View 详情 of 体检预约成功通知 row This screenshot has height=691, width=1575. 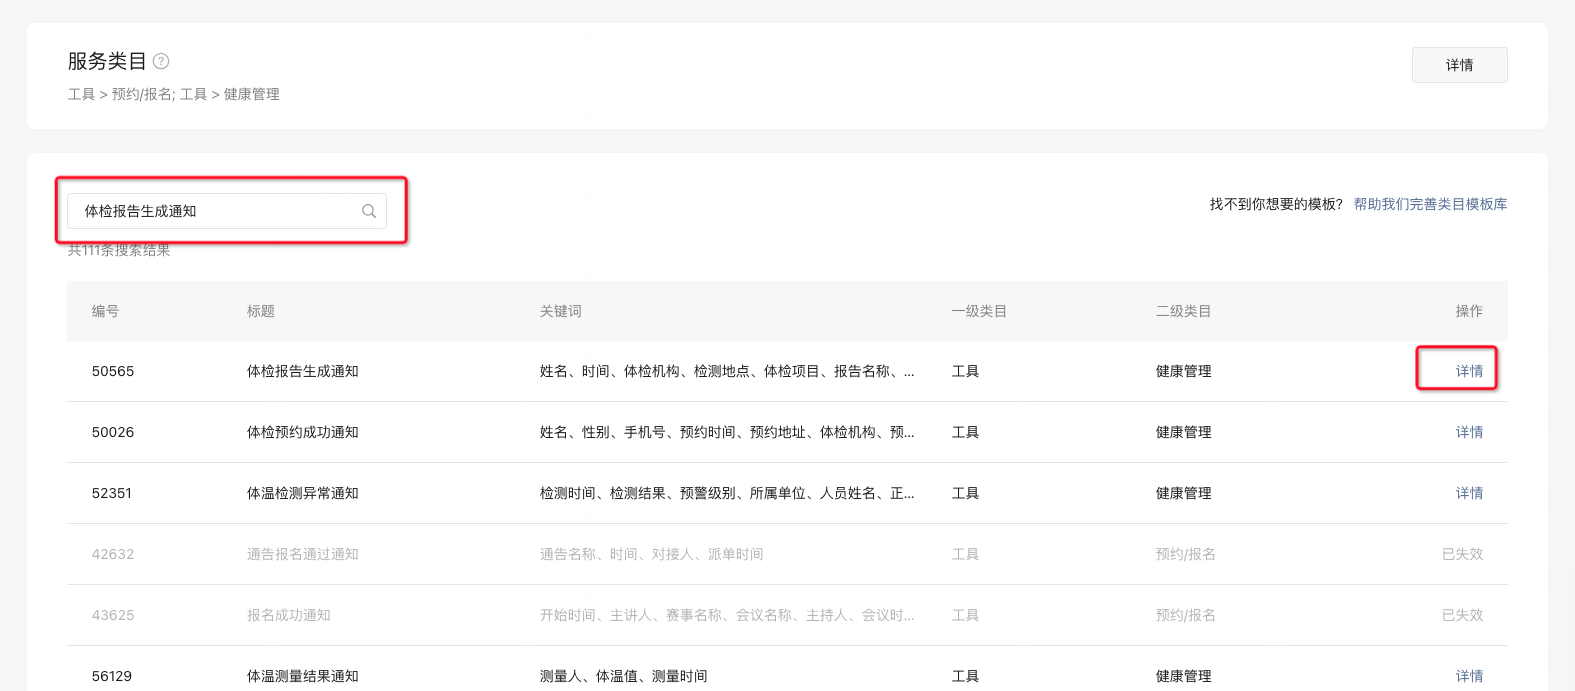click(x=1469, y=432)
